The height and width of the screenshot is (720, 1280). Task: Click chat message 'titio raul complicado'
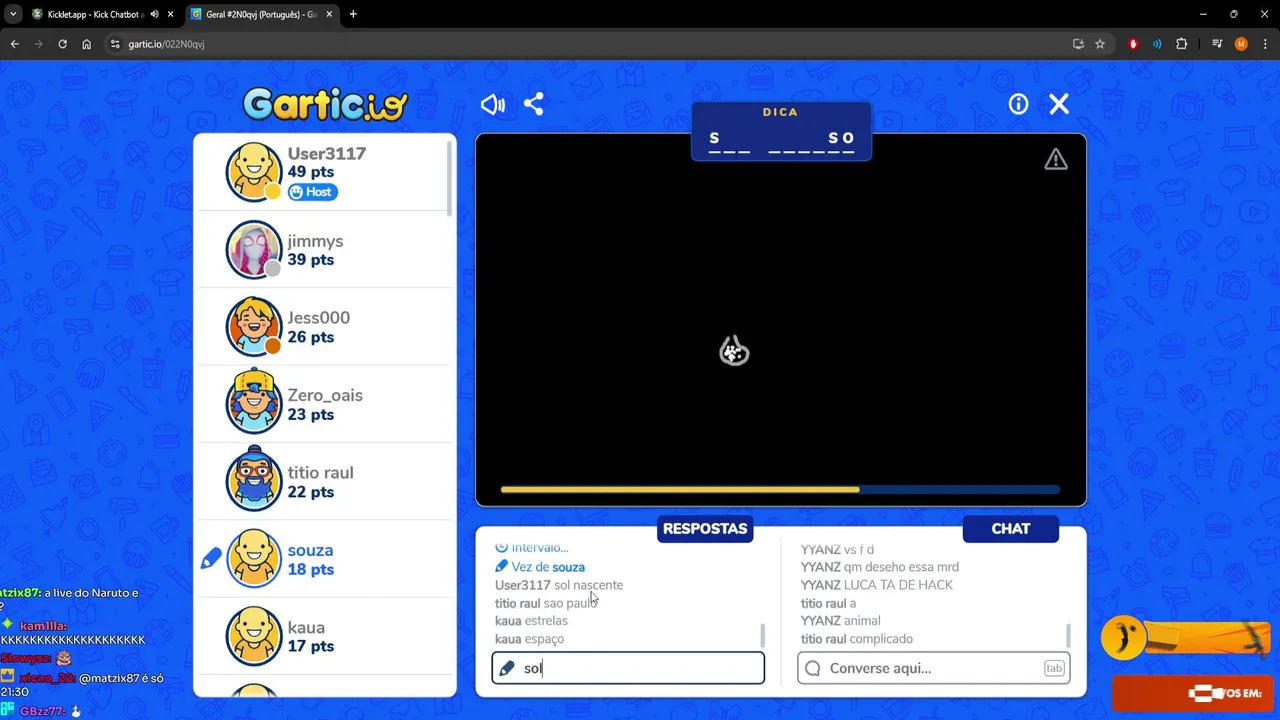pyautogui.click(x=857, y=639)
